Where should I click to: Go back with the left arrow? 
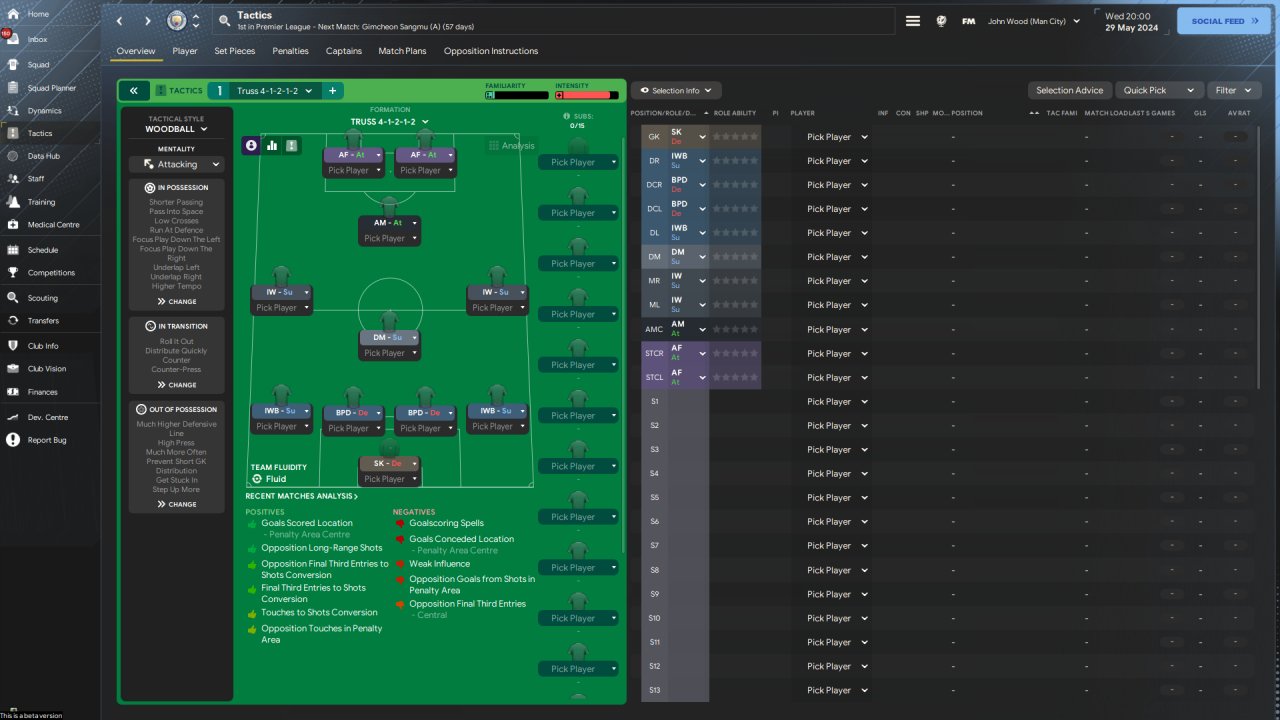pos(120,21)
